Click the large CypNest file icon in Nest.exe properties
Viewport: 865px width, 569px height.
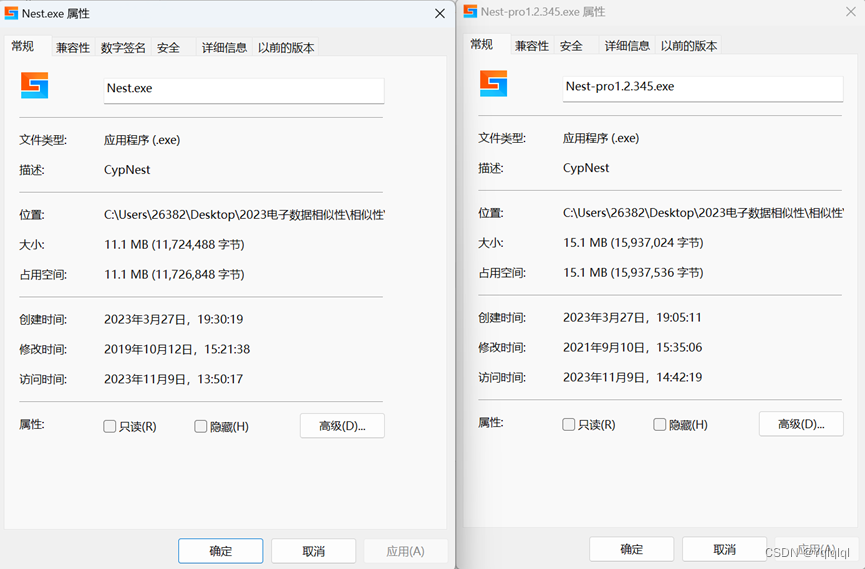[x=35, y=86]
